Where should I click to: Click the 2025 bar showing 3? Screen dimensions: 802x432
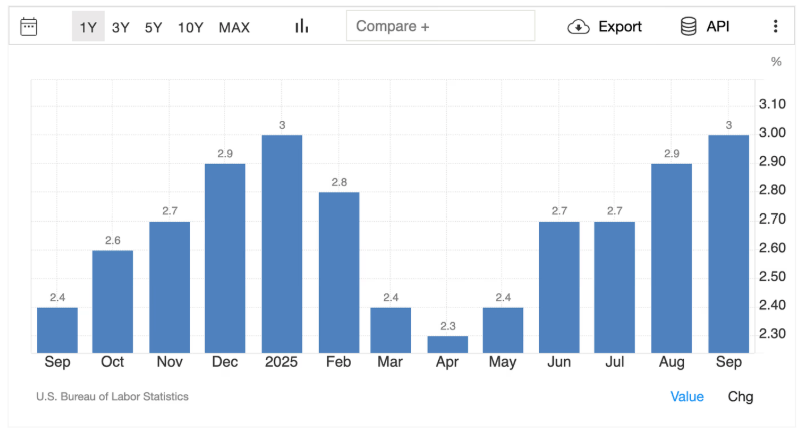tap(282, 244)
